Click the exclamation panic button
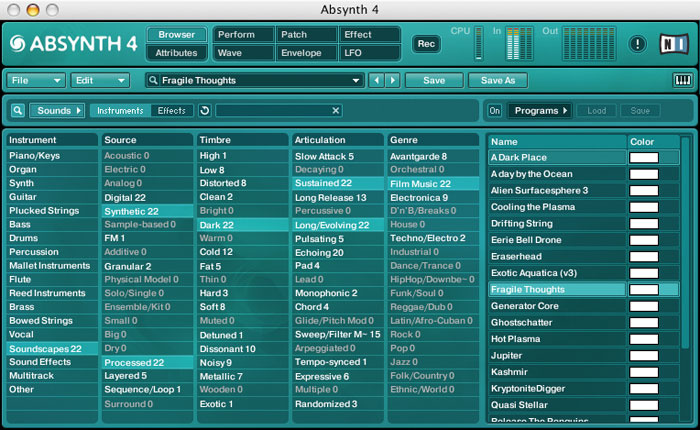Viewport: 700px width, 430px height. point(638,44)
